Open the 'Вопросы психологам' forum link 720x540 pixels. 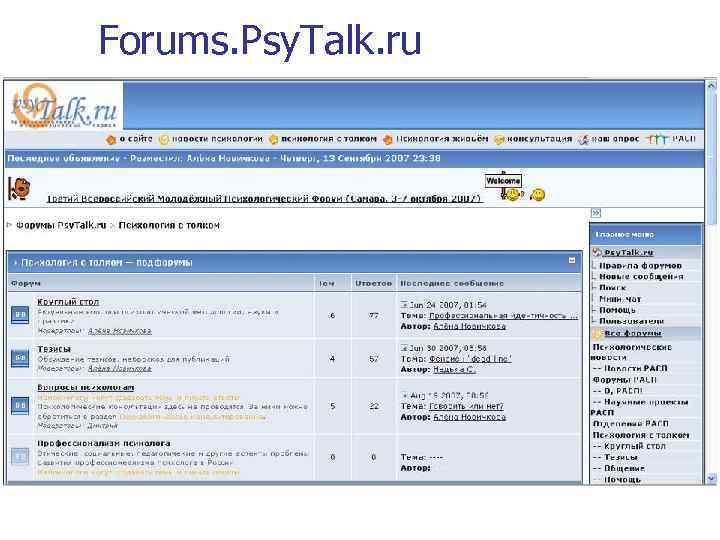pyautogui.click(x=86, y=387)
